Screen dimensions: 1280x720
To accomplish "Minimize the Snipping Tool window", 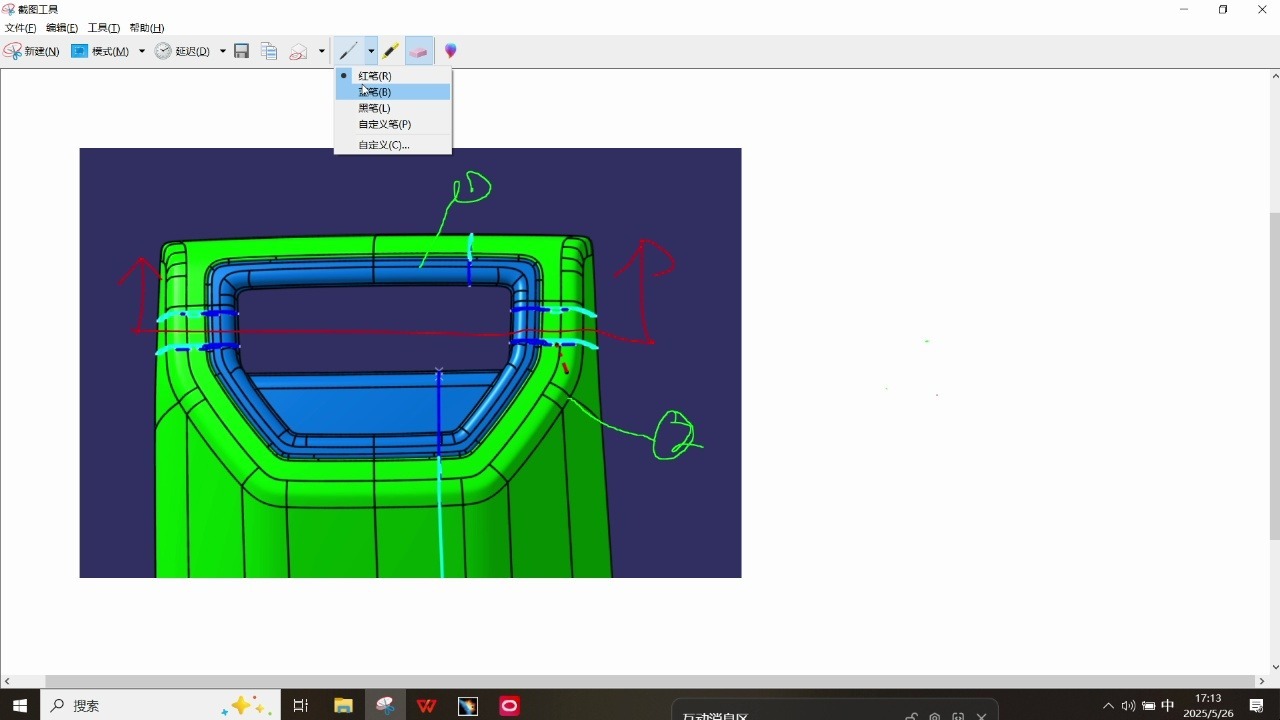I will click(x=1184, y=9).
